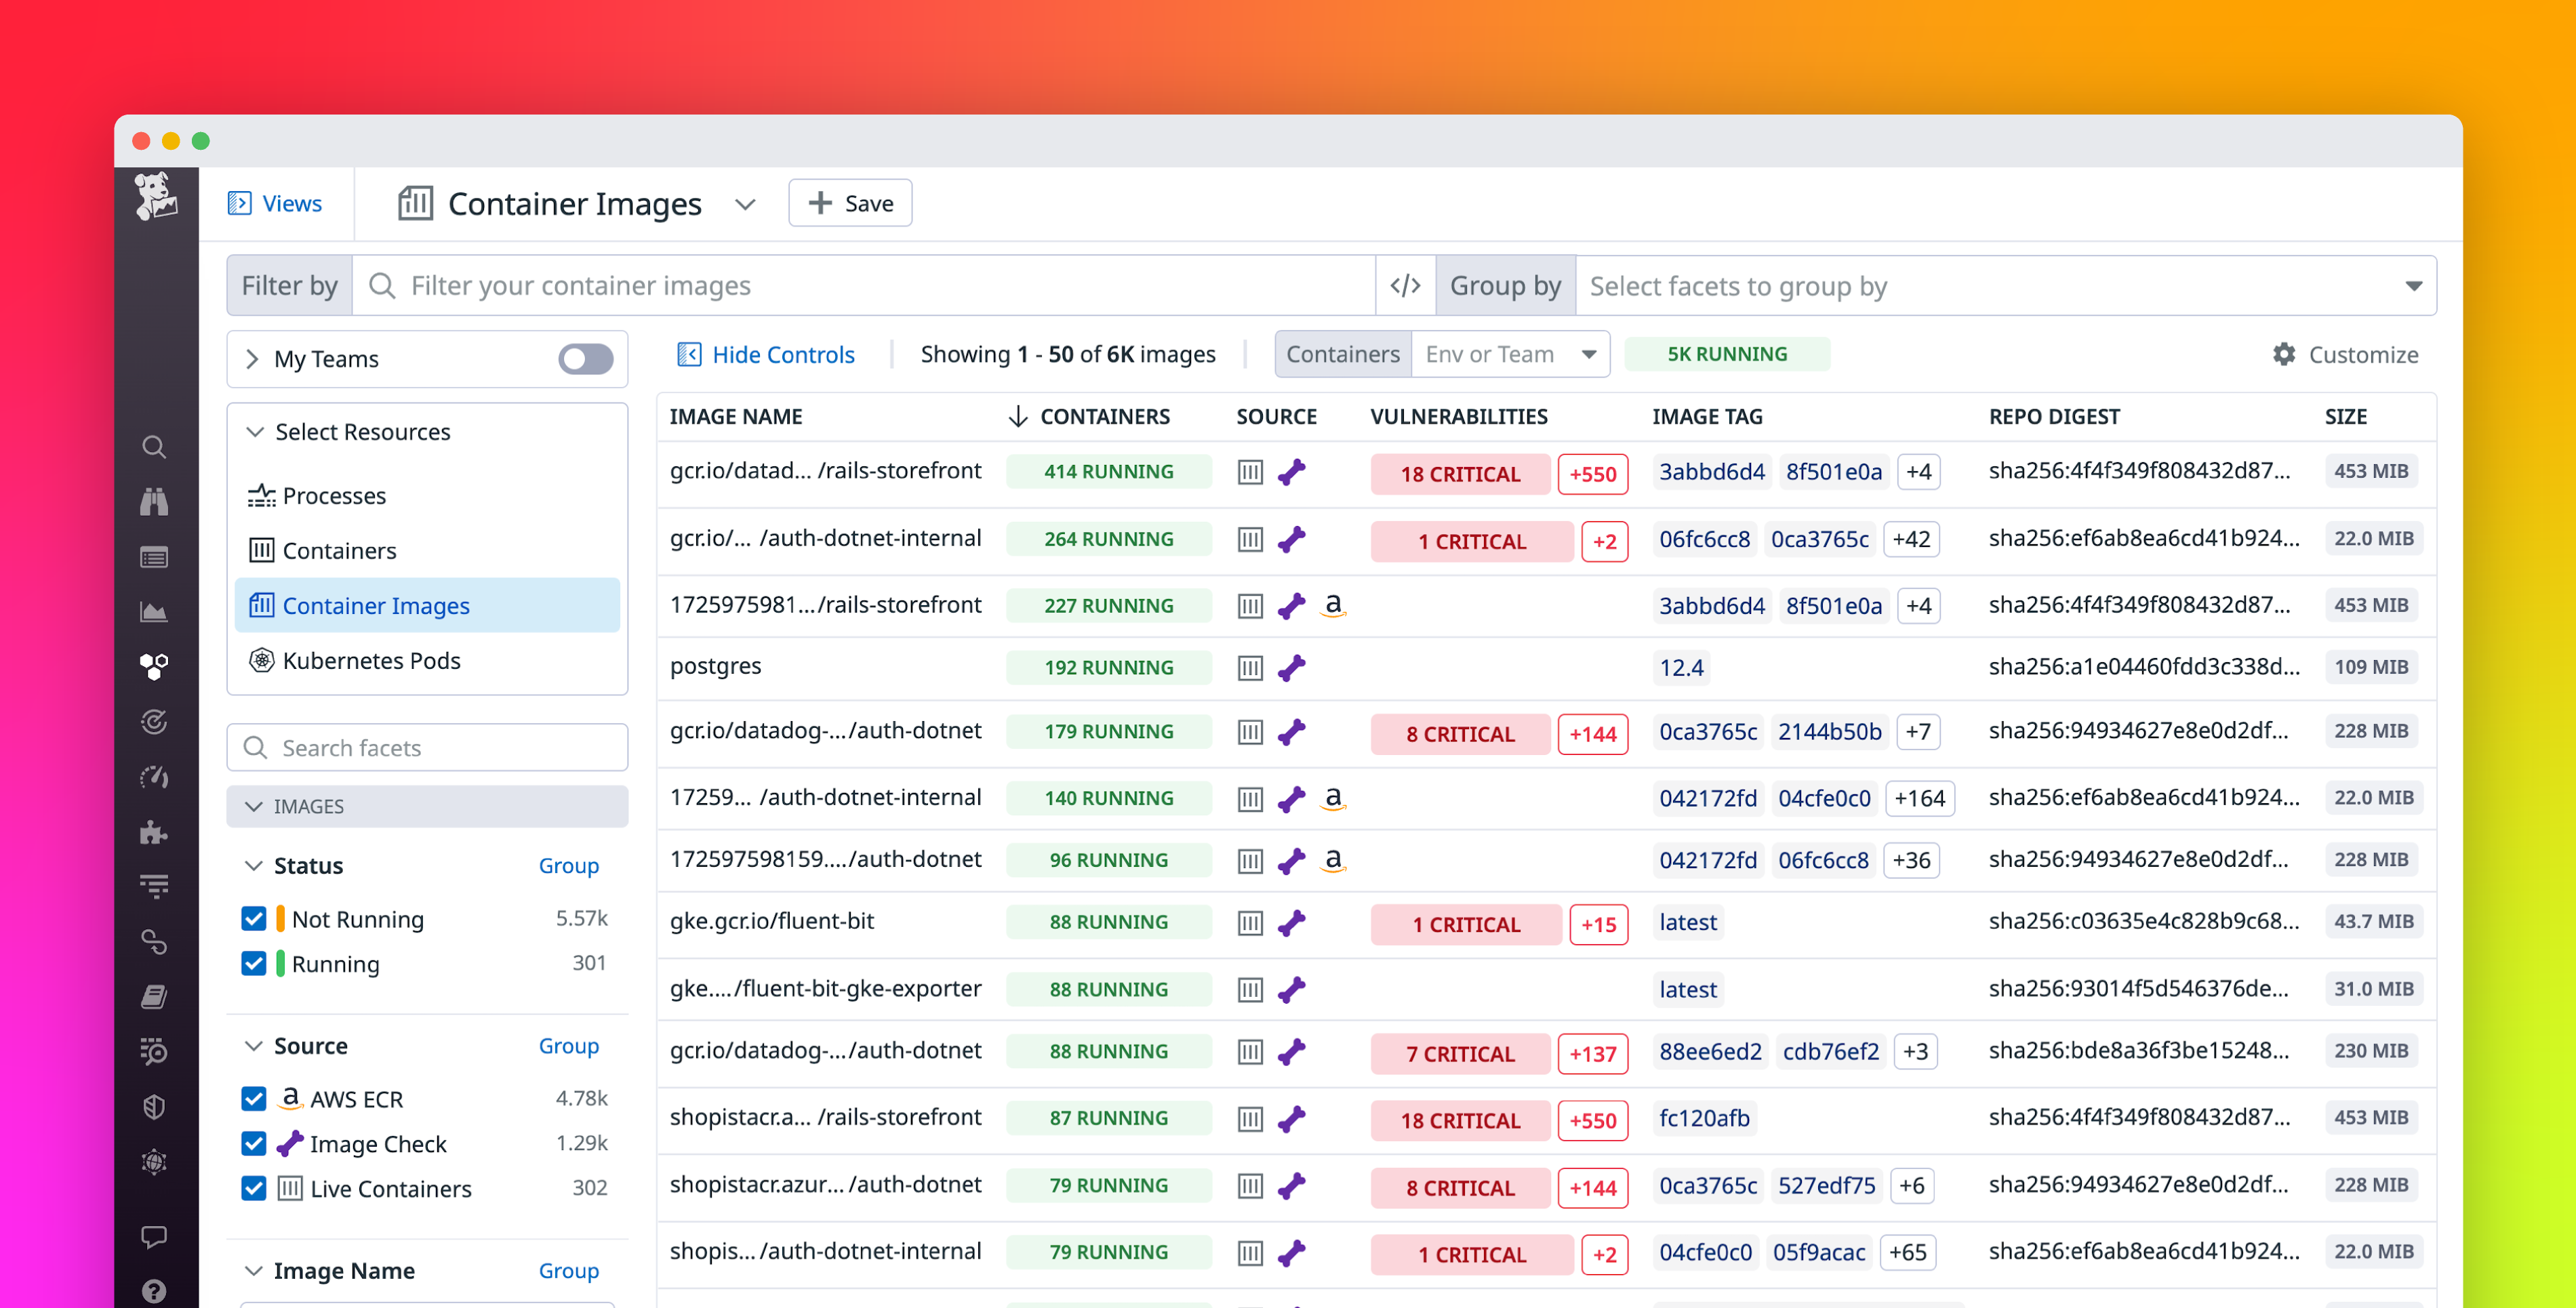Screen dimensions: 2576x1308
Task: Open the search icon in the sidebar
Action: tap(155, 447)
